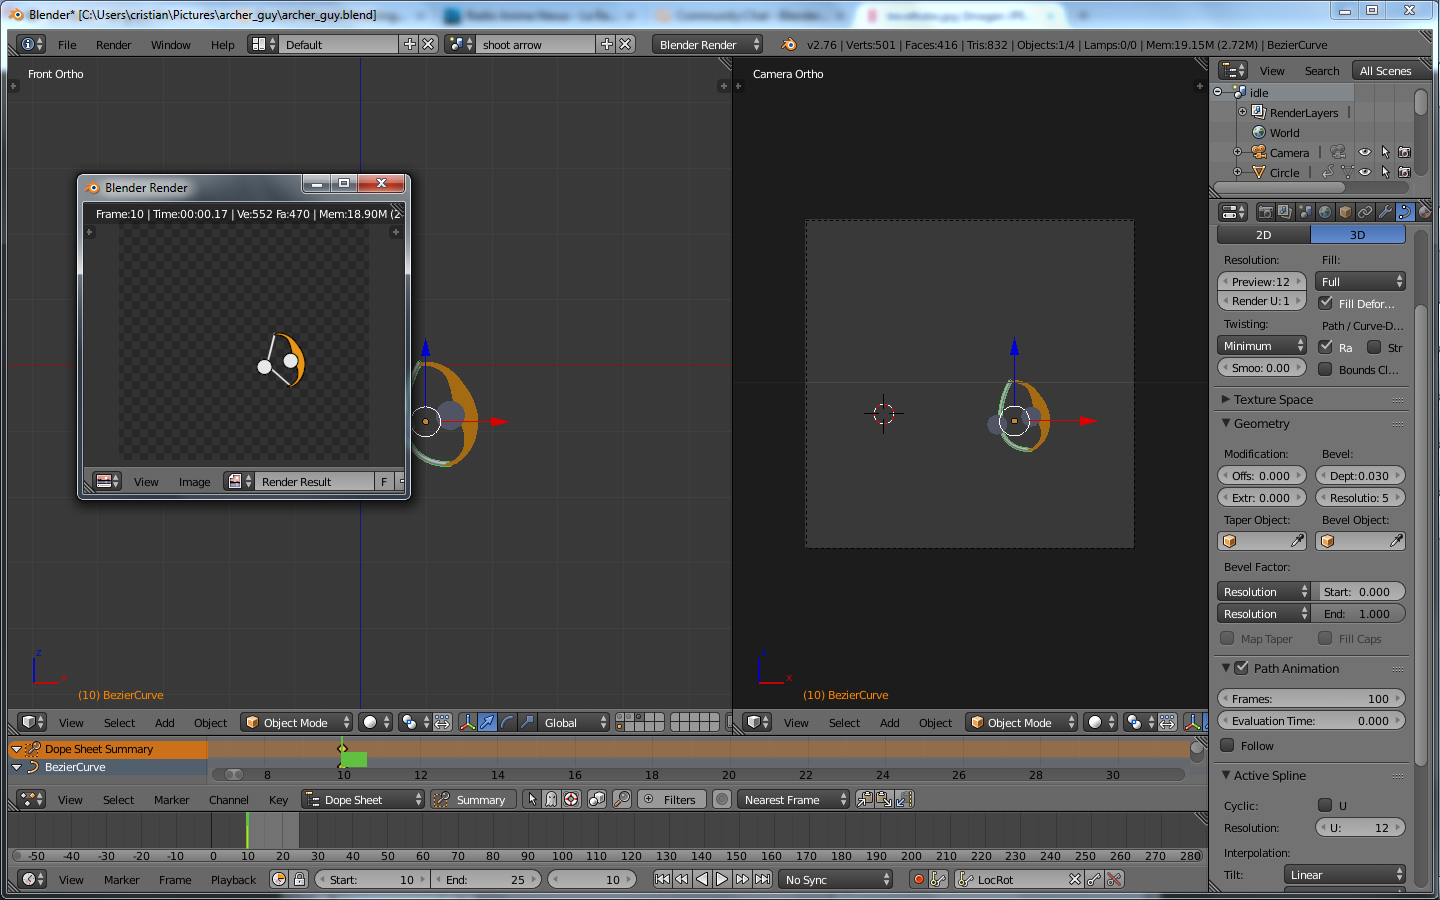Open the Constraints chain-link tab
Viewport: 1440px width, 900px height.
[x=1365, y=212]
